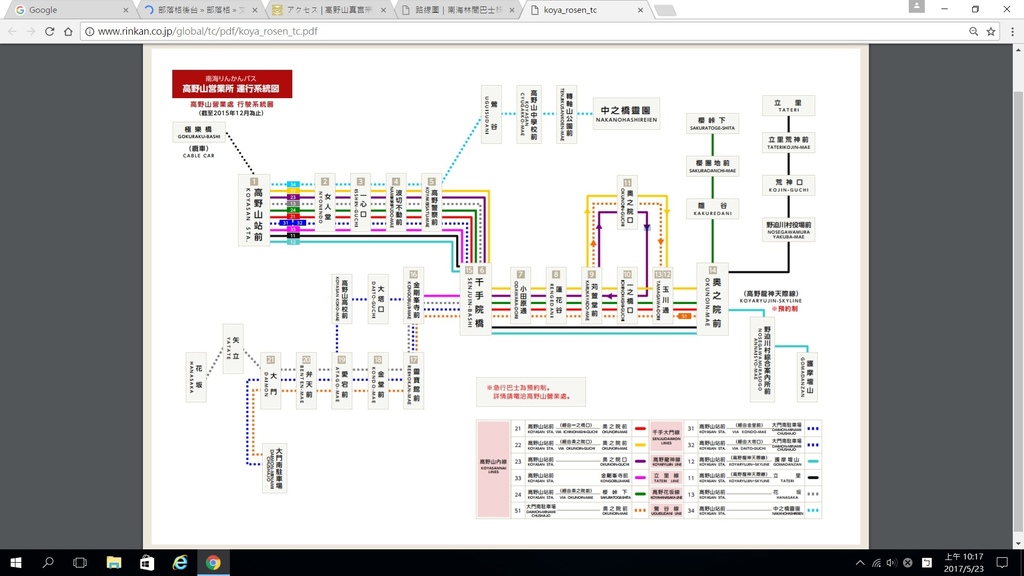
Task: Open the Chrome three-dot menu
Action: click(1013, 31)
